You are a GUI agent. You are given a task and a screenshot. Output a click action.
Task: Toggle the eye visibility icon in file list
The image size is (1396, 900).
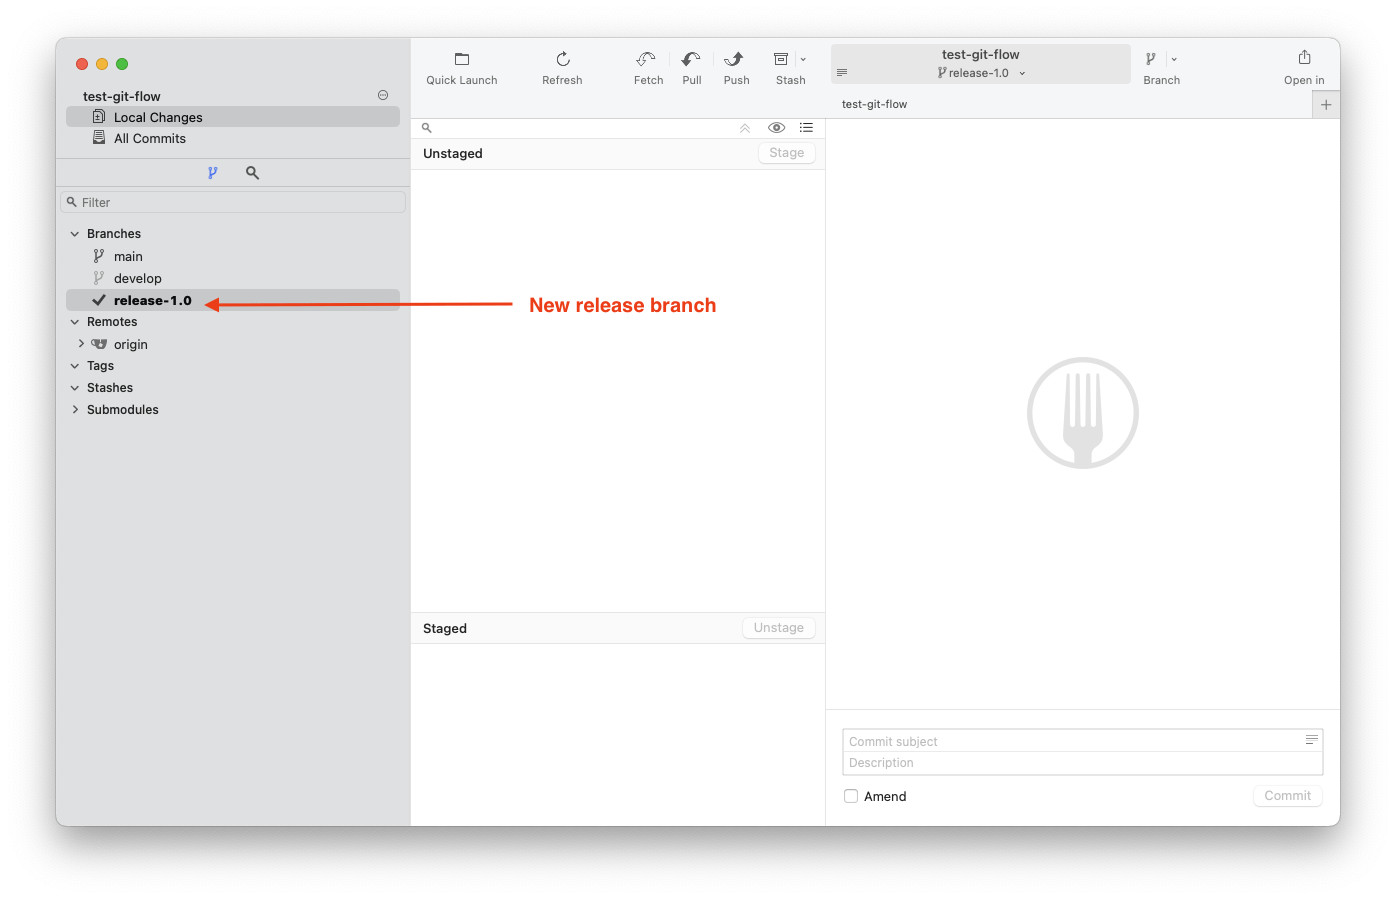point(776,128)
